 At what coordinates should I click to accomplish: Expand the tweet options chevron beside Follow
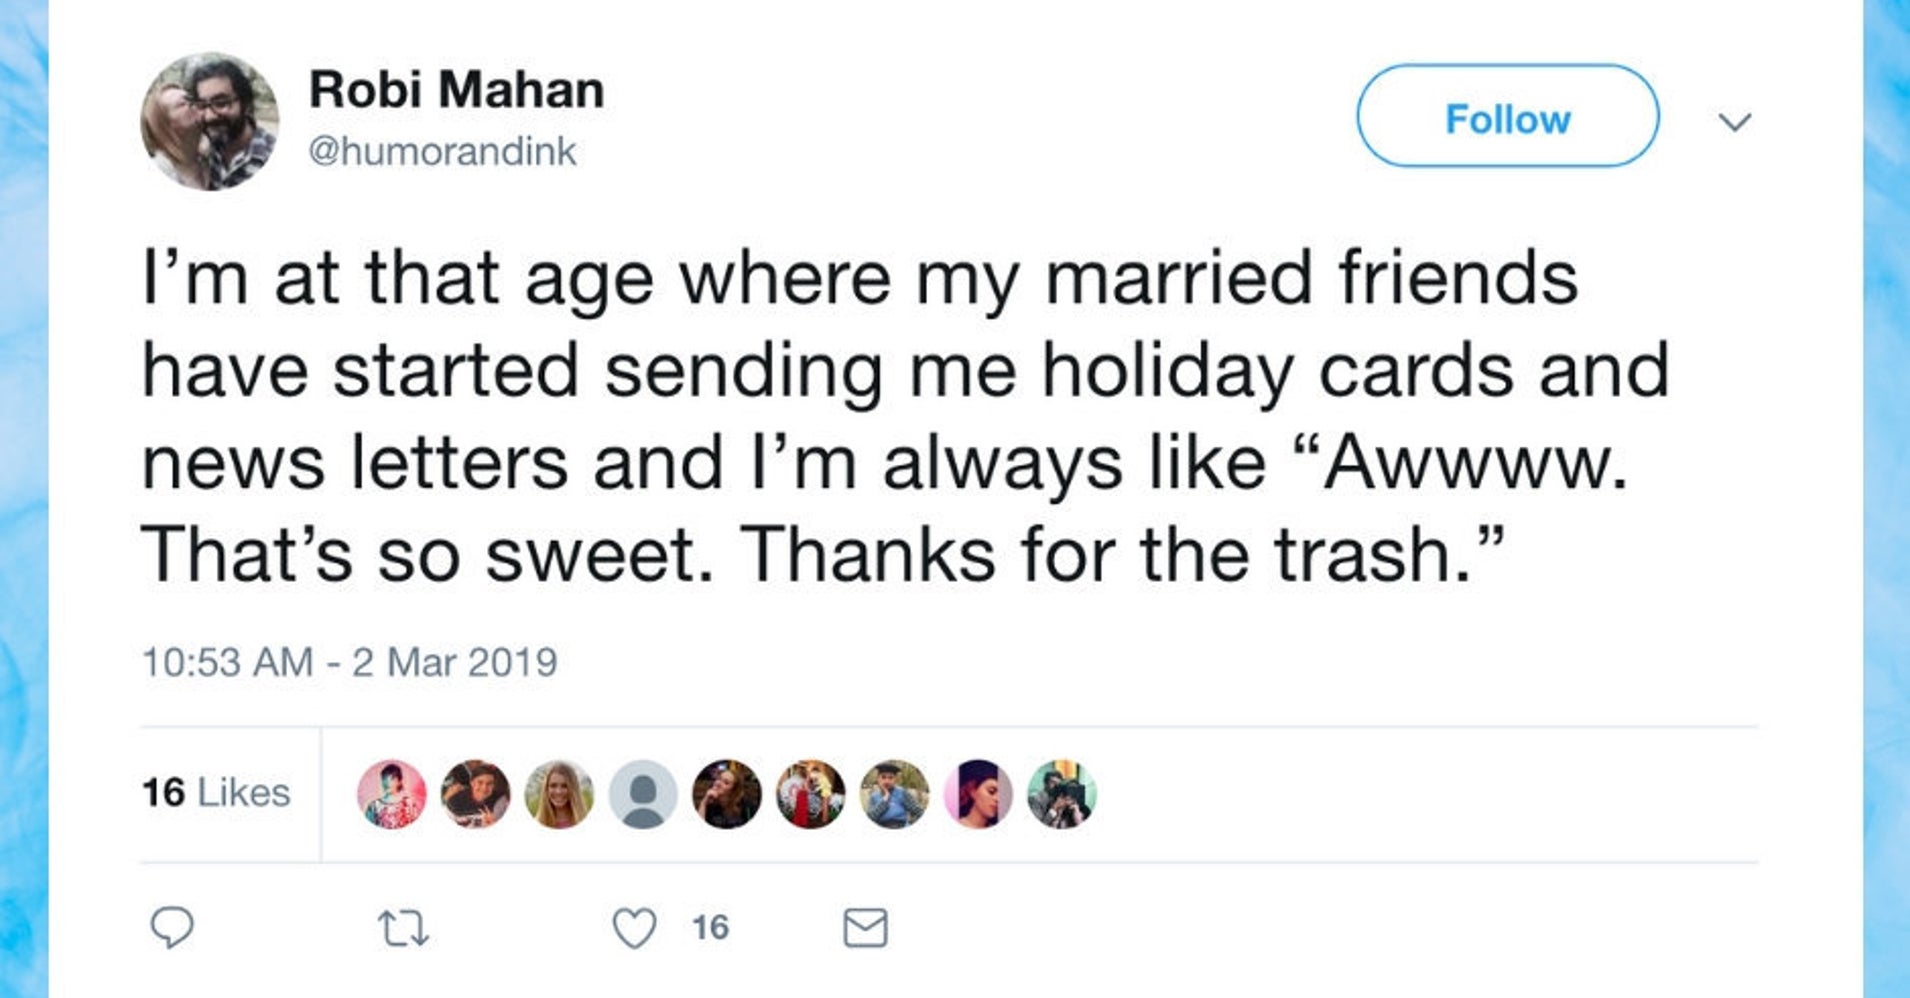[1734, 122]
